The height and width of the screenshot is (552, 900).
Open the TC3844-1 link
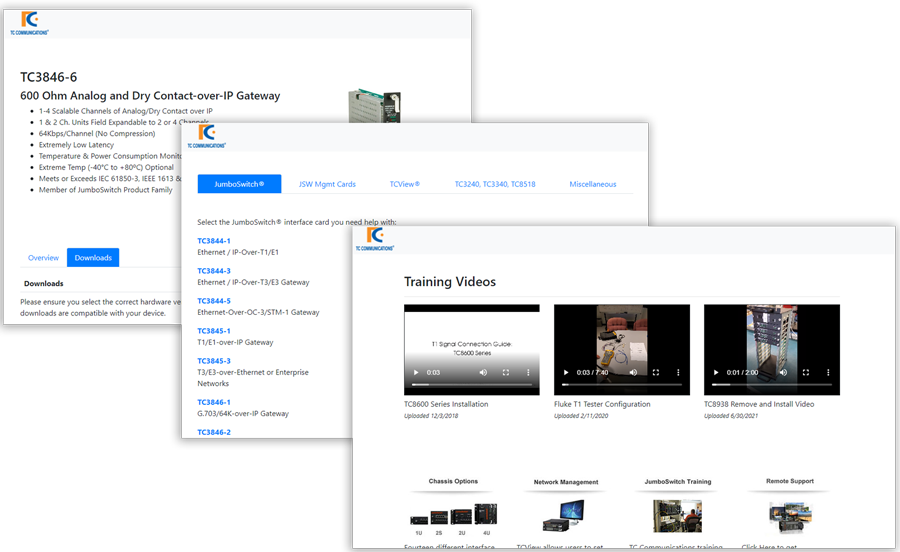pyautogui.click(x=214, y=241)
